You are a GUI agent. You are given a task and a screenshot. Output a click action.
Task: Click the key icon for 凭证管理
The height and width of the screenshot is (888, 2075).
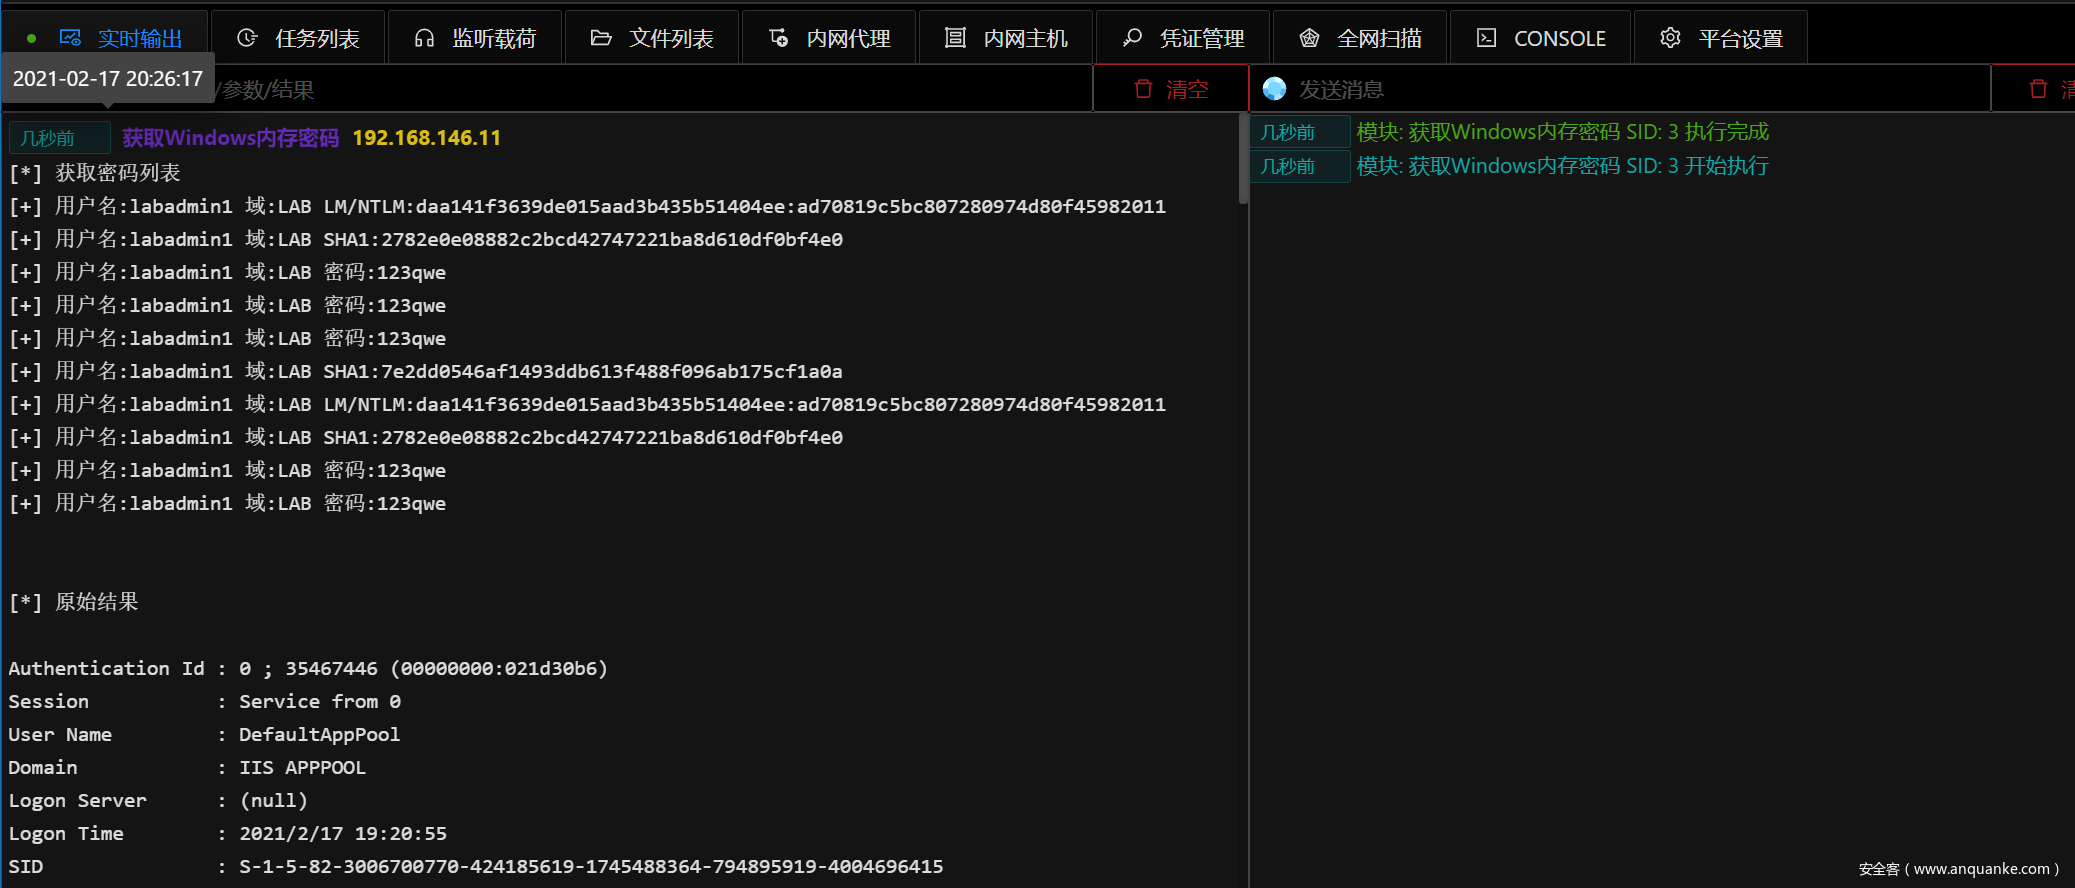pyautogui.click(x=1132, y=38)
